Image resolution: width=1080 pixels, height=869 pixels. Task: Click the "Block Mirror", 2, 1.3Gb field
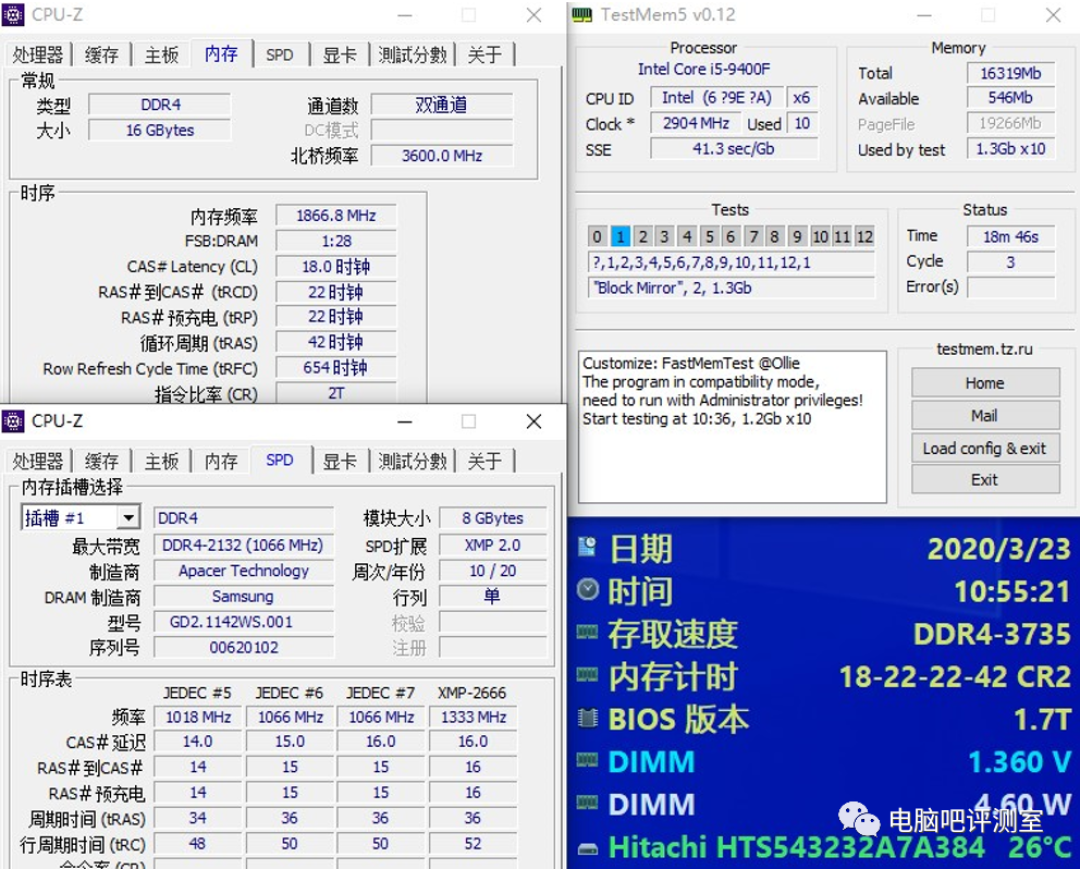click(x=731, y=288)
